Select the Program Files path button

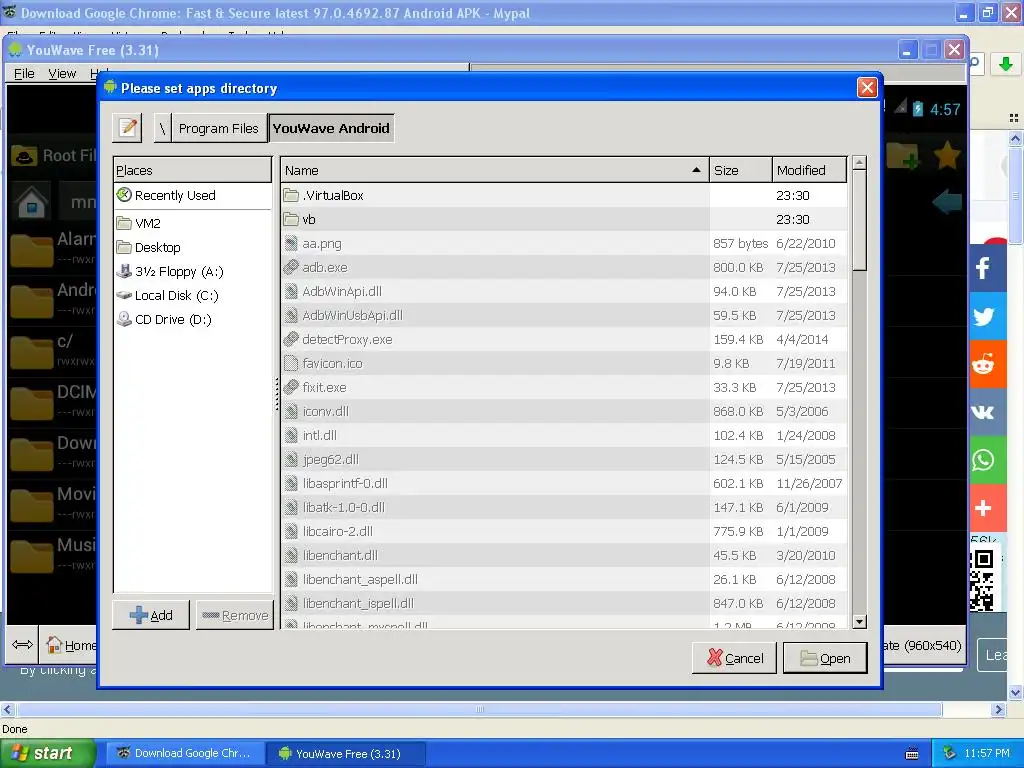point(218,128)
